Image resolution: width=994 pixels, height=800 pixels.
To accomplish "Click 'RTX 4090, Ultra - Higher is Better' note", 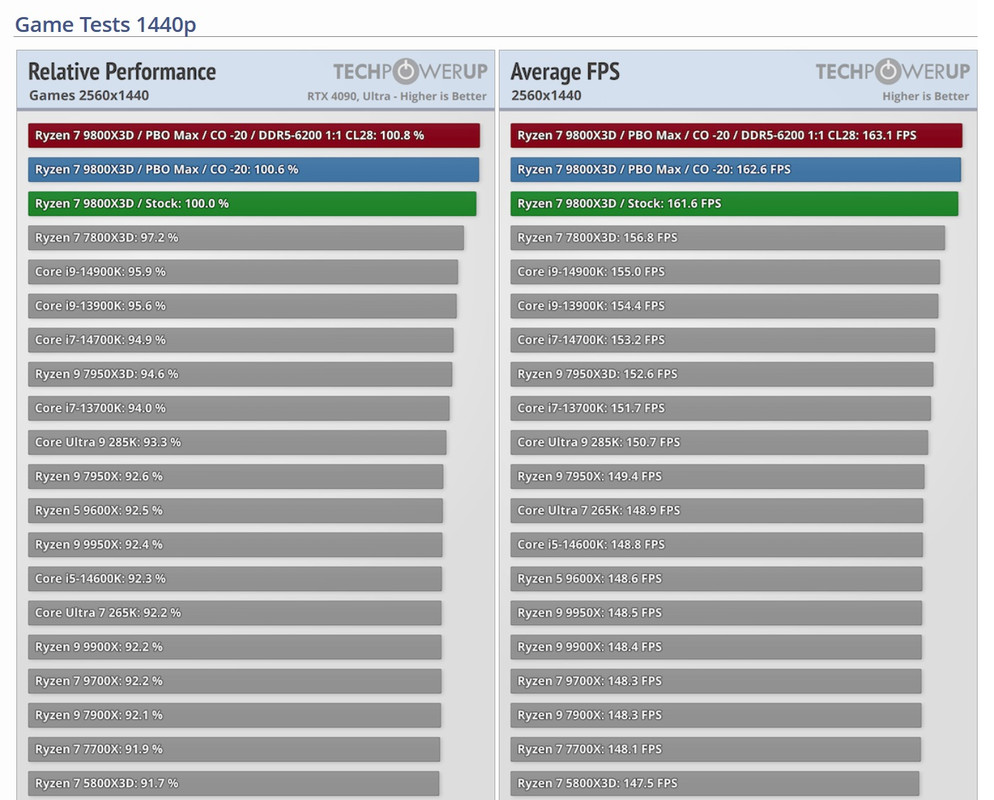I will [397, 96].
